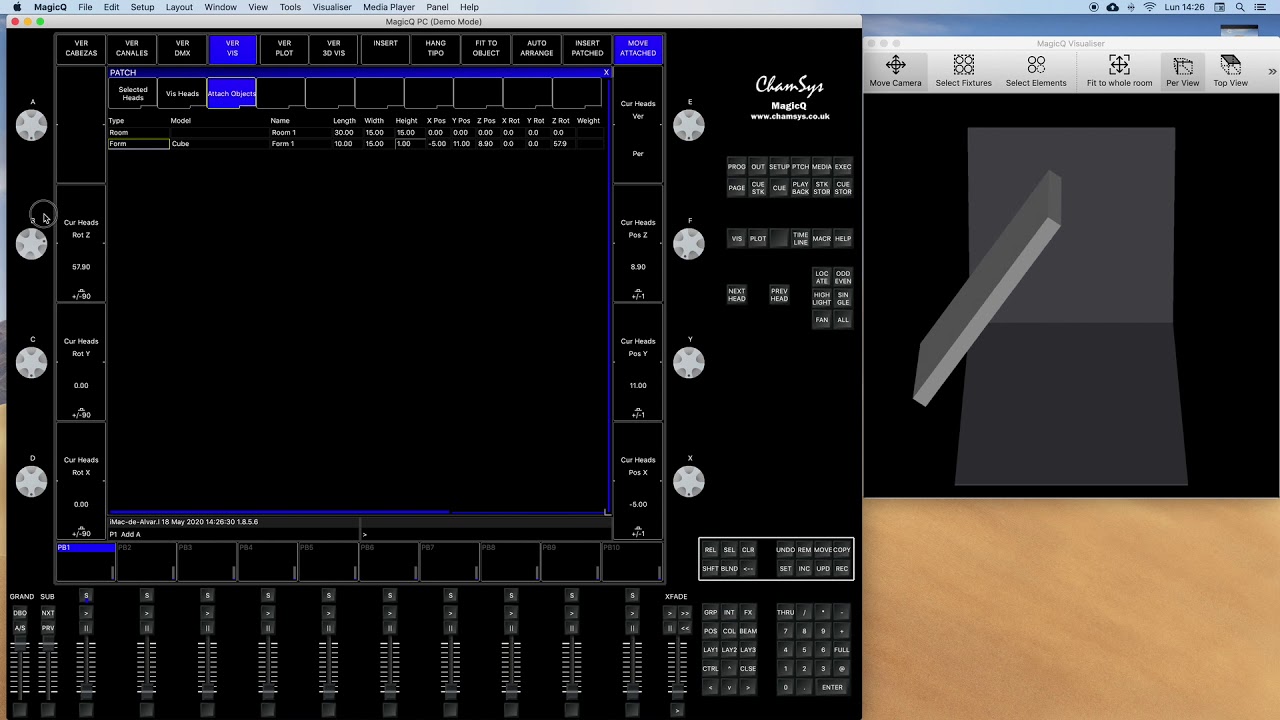Toggle the MOVE ATTACHED soft button
This screenshot has width=1280, height=720.
[638, 48]
